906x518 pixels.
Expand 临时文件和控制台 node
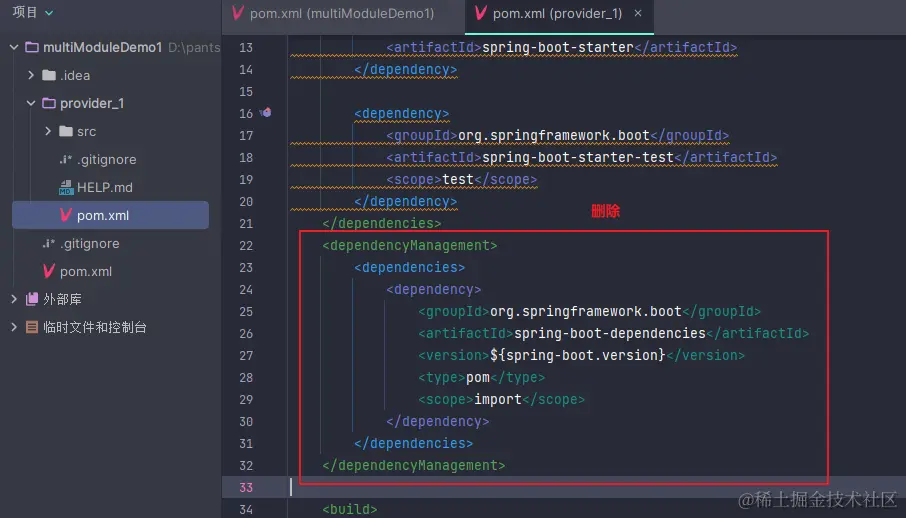(x=14, y=327)
